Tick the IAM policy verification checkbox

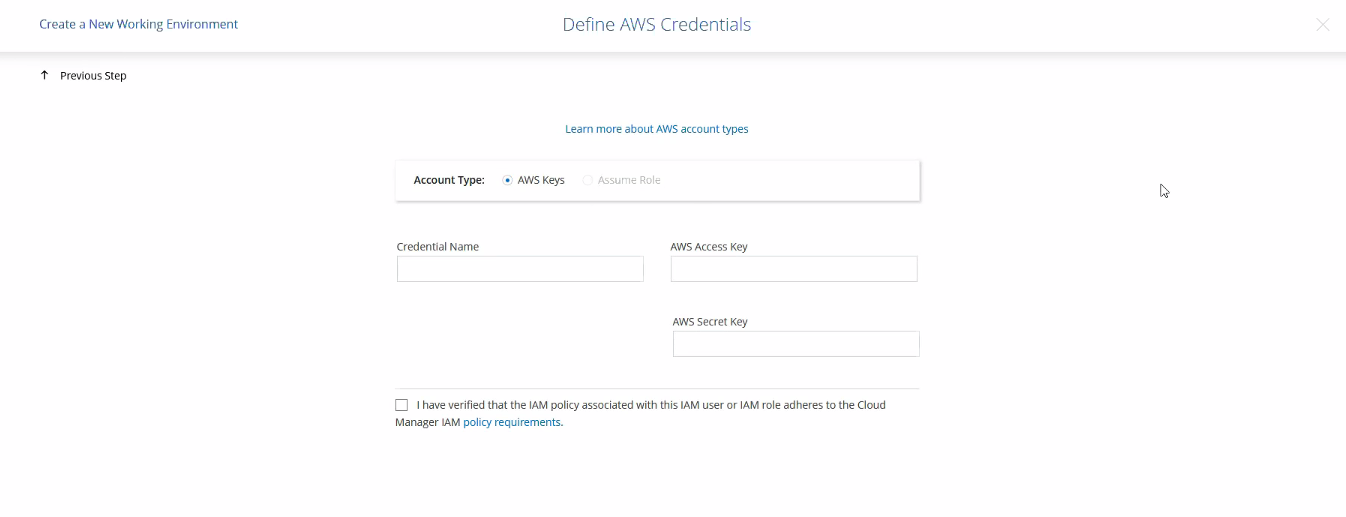402,405
